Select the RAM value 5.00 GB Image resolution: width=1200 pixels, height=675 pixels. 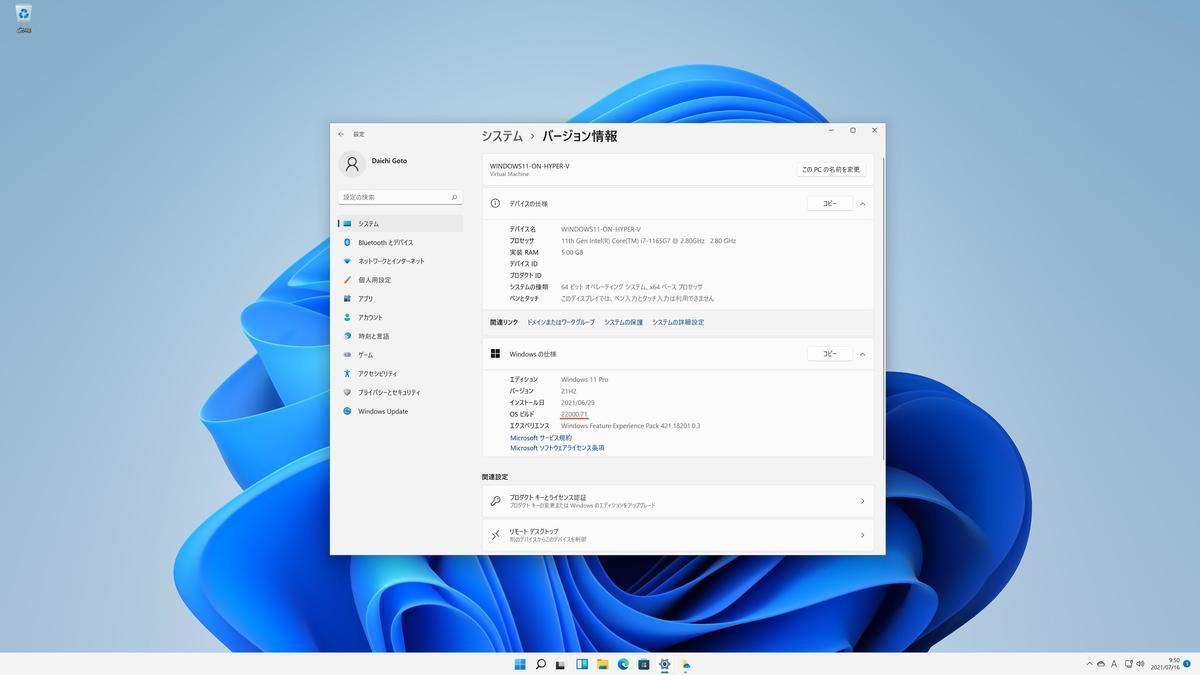click(x=572, y=253)
